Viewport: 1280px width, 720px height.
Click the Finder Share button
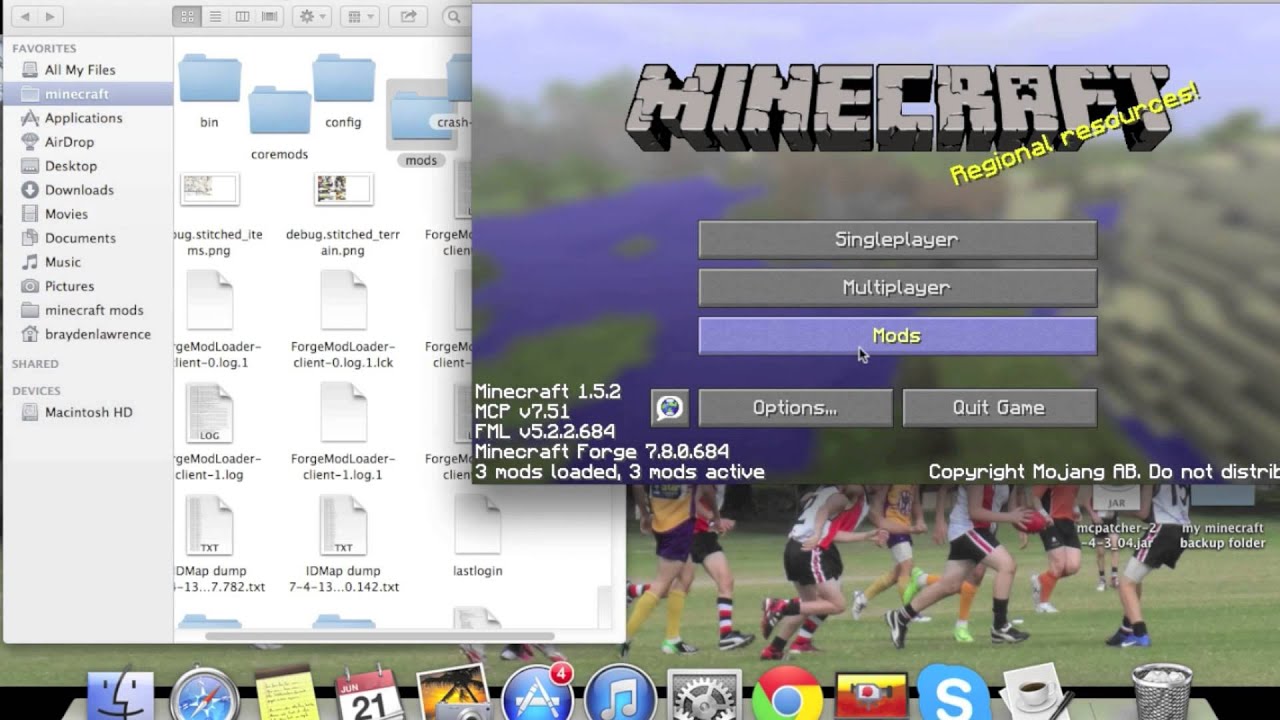pyautogui.click(x=408, y=17)
